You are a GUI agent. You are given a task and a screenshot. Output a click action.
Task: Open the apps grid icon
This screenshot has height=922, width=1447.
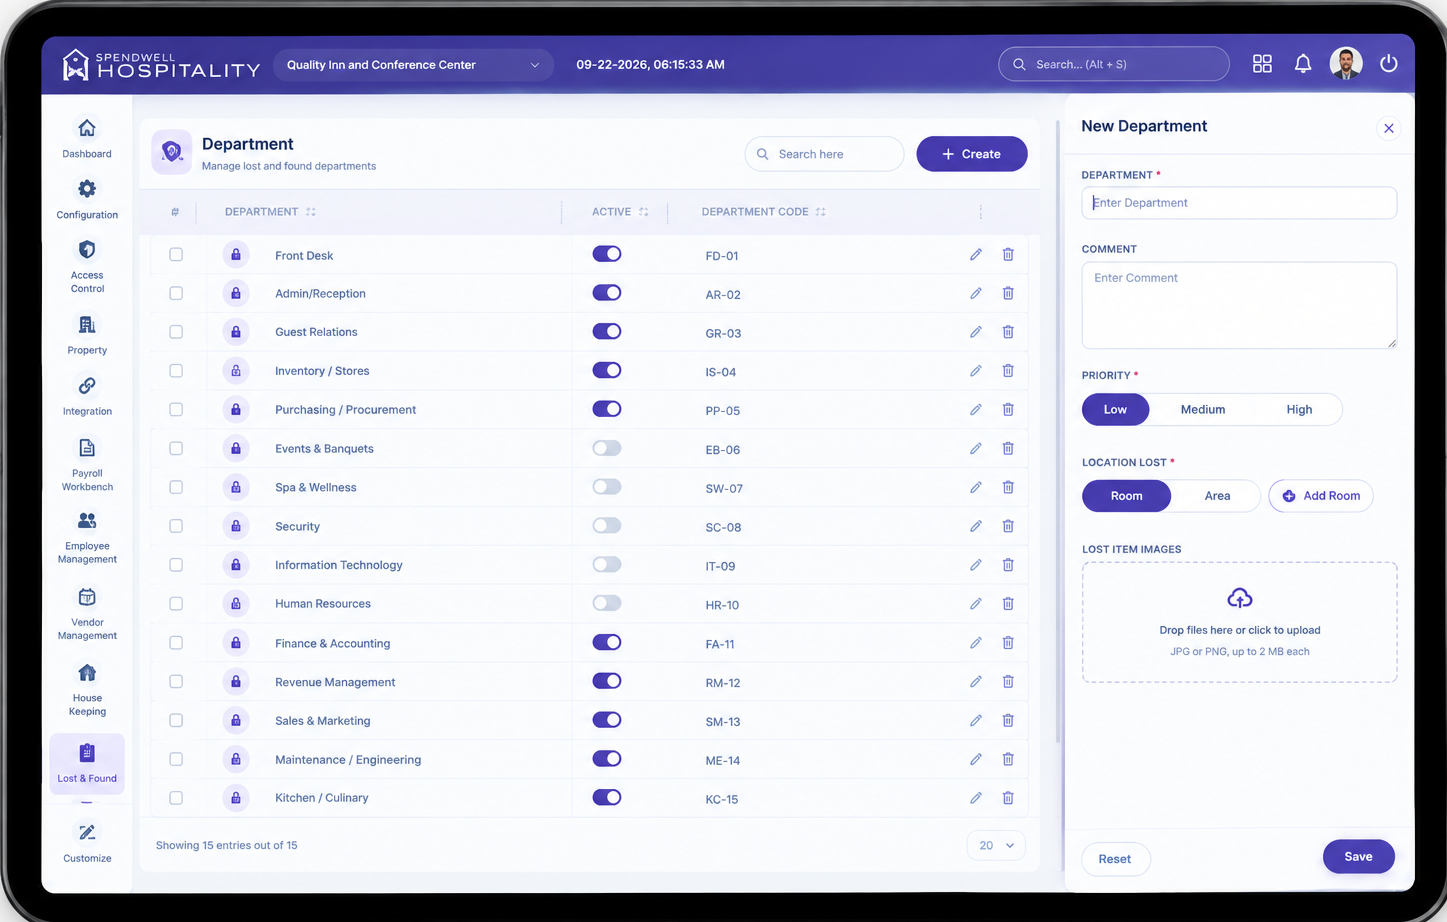1262,64
